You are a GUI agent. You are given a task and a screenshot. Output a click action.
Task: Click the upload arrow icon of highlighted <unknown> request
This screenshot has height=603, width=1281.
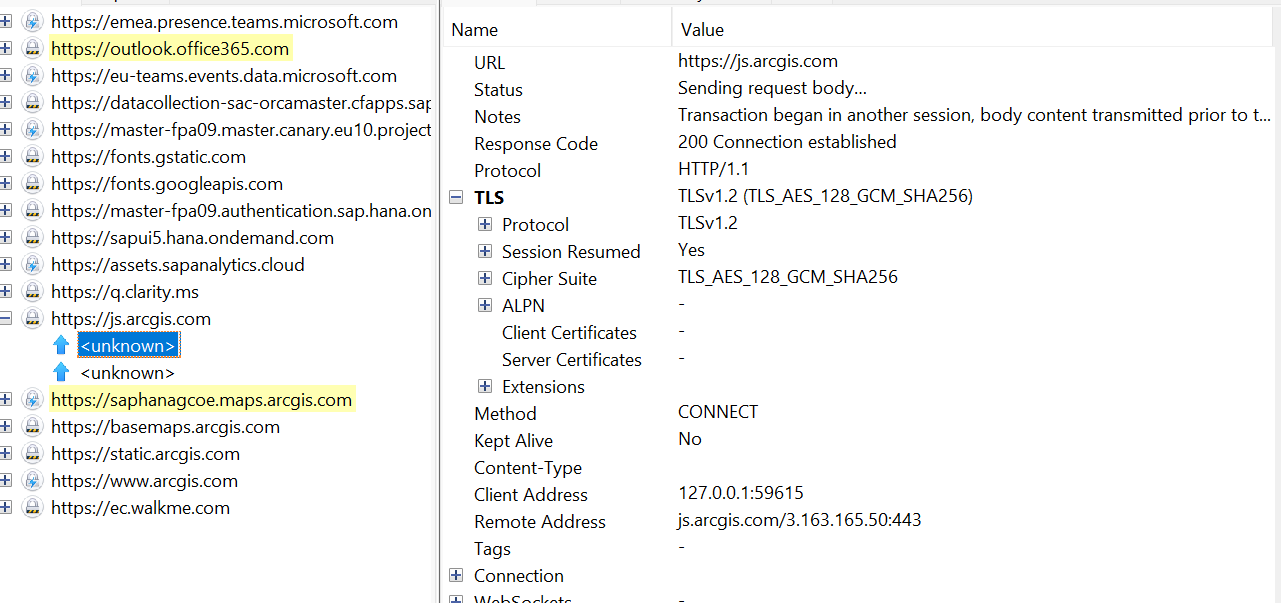coord(61,346)
